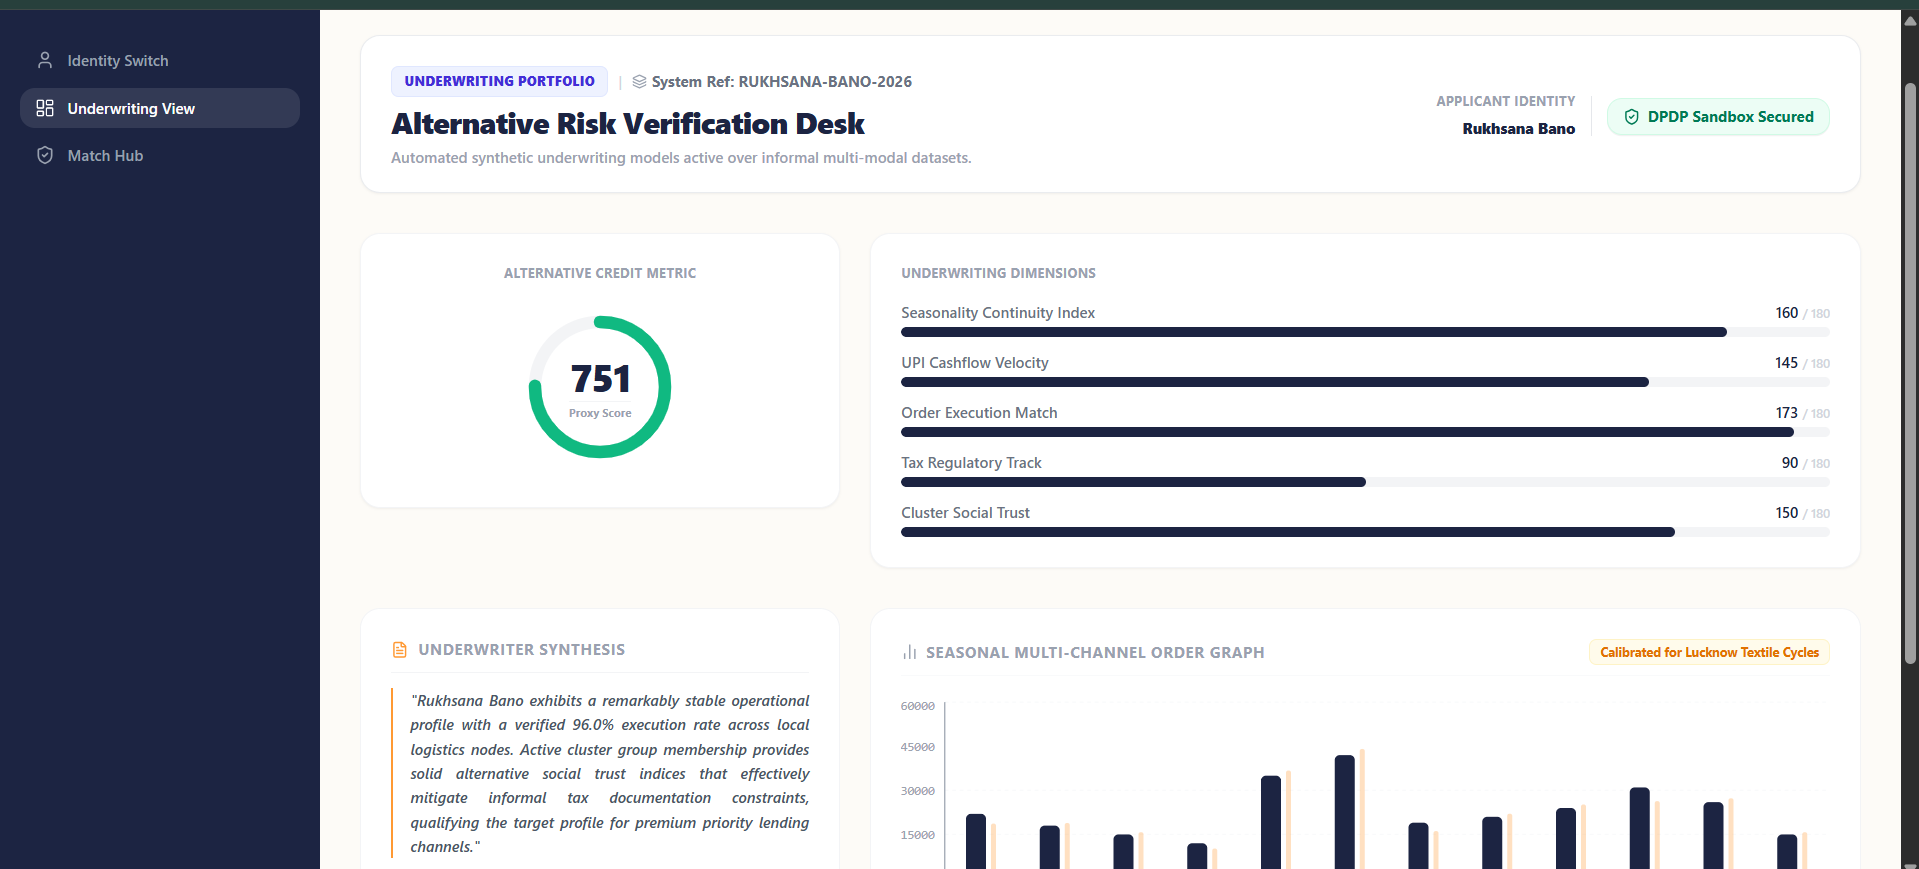
Task: Click the 15000 axis label on the graph
Action: pos(917,835)
